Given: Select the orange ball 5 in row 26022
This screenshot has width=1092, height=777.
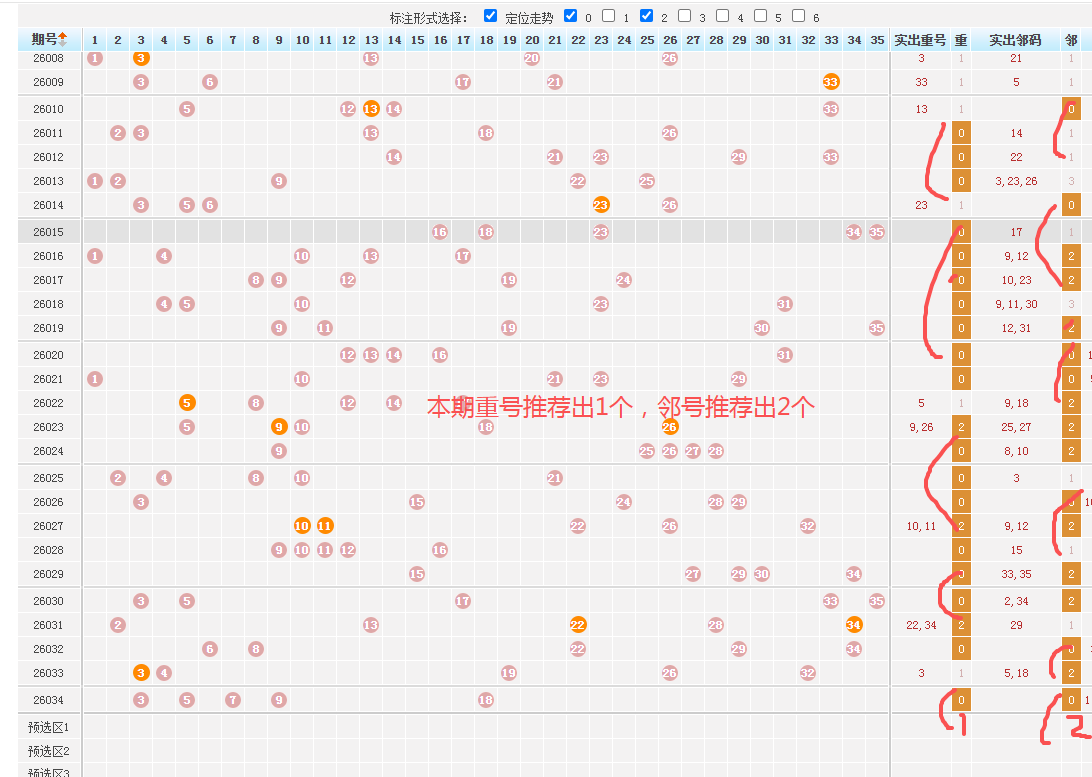Looking at the screenshot, I should [187, 403].
